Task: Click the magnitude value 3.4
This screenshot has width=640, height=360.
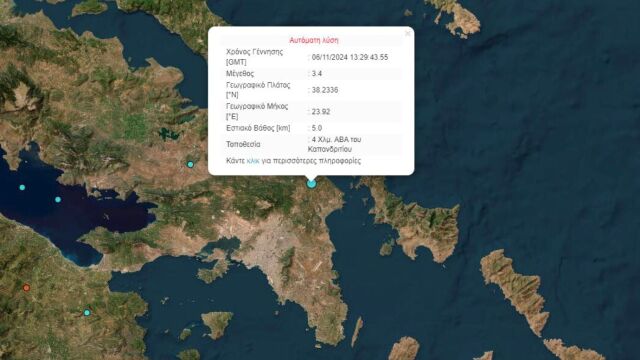Action: tap(317, 73)
